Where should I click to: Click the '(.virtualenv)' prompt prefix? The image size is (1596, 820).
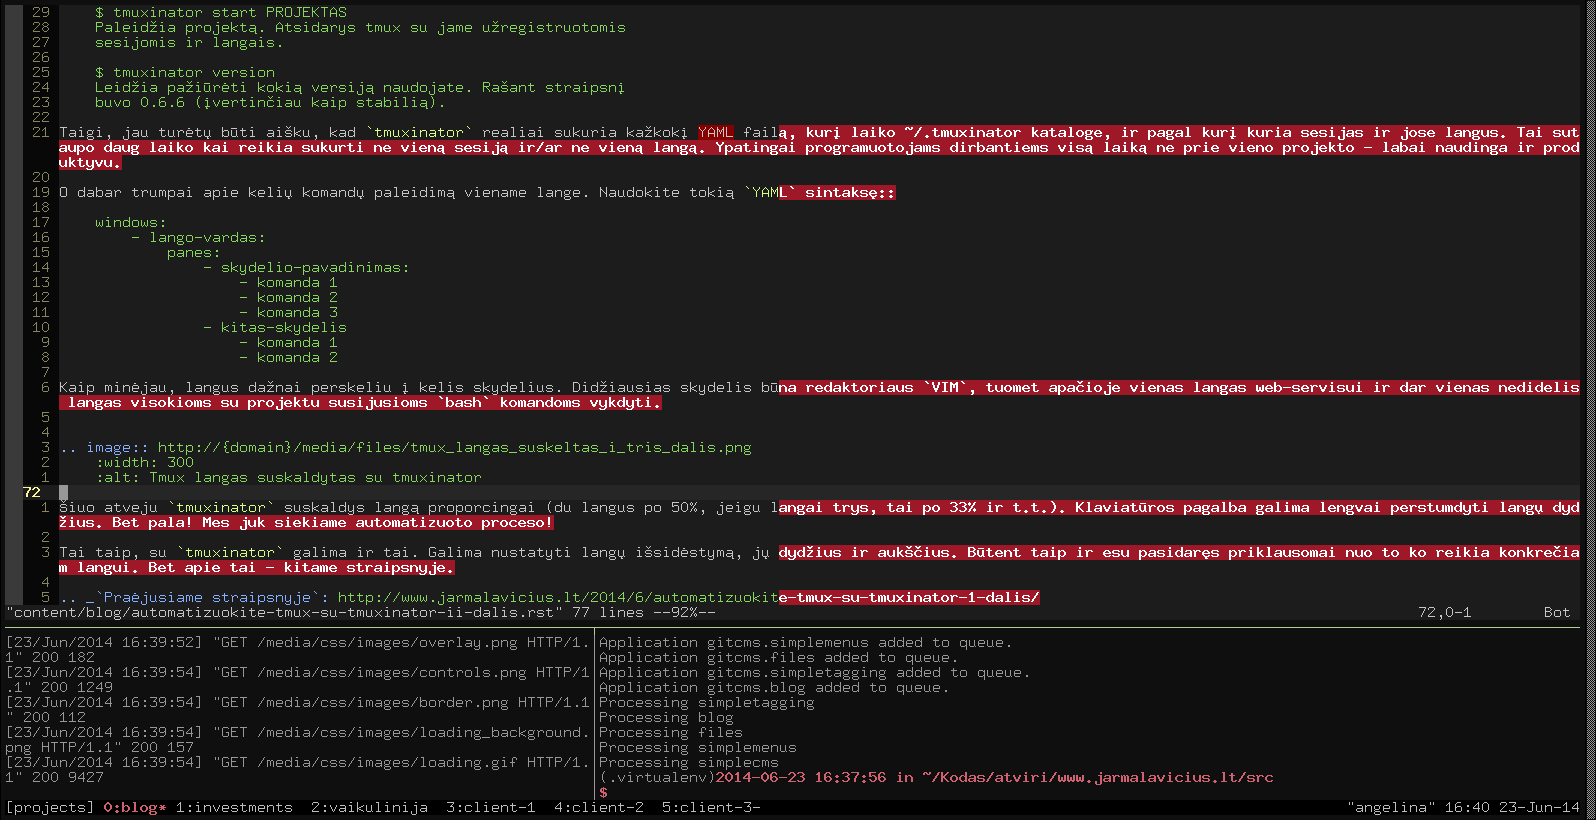tap(657, 777)
